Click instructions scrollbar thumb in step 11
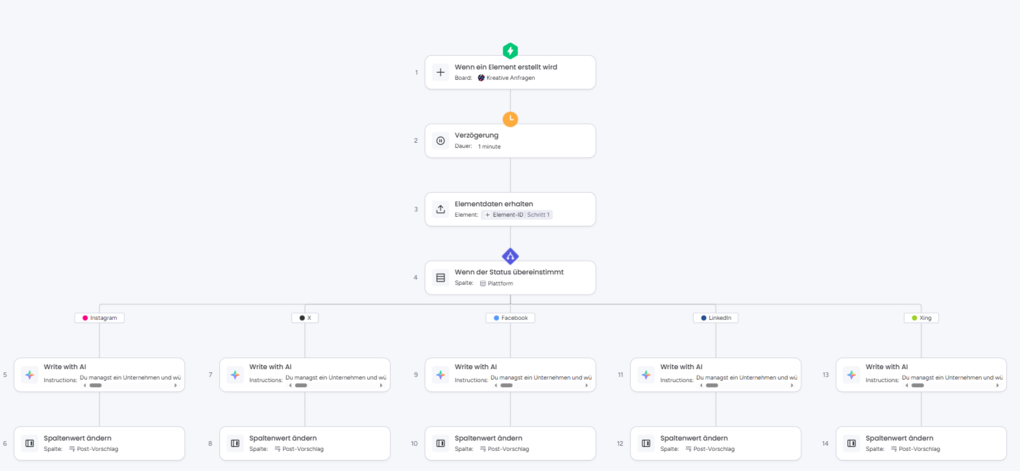This screenshot has height=471, width=1020. (712, 385)
